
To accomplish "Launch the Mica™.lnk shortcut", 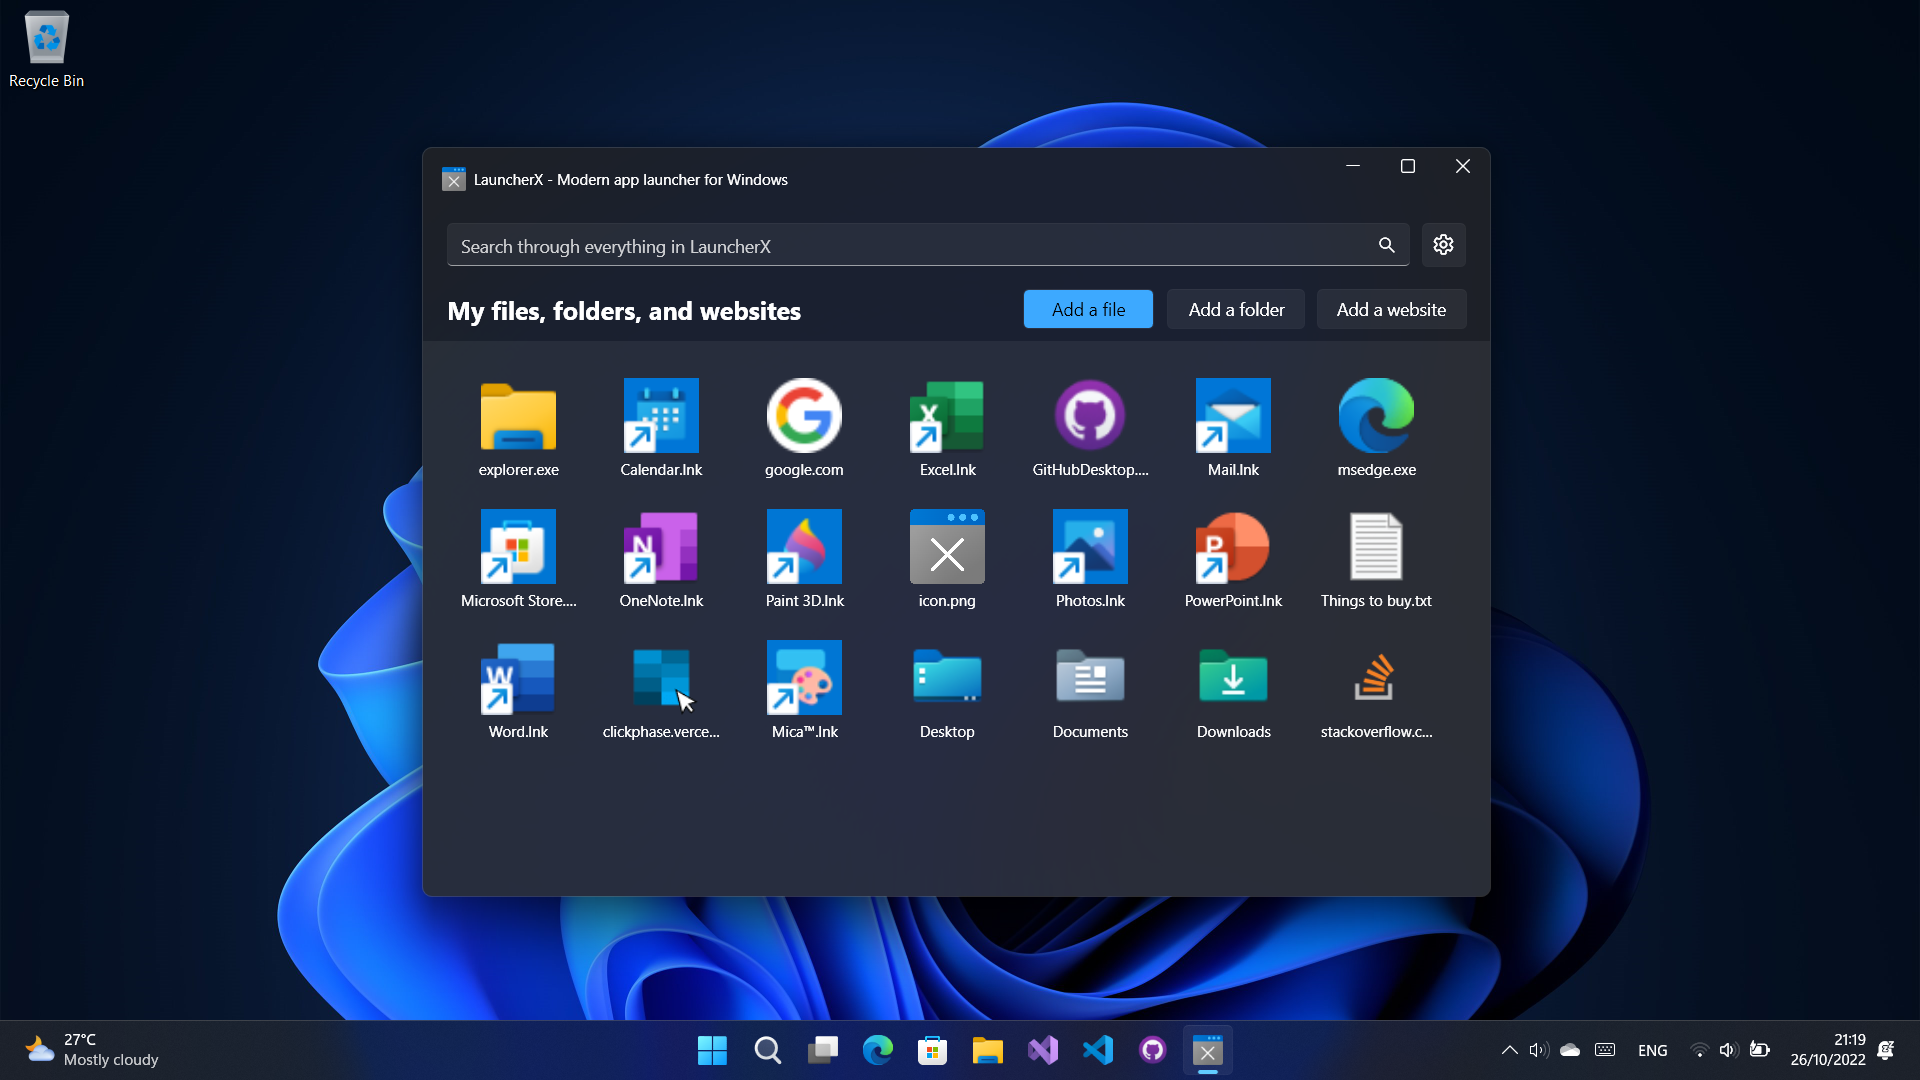I will [804, 691].
